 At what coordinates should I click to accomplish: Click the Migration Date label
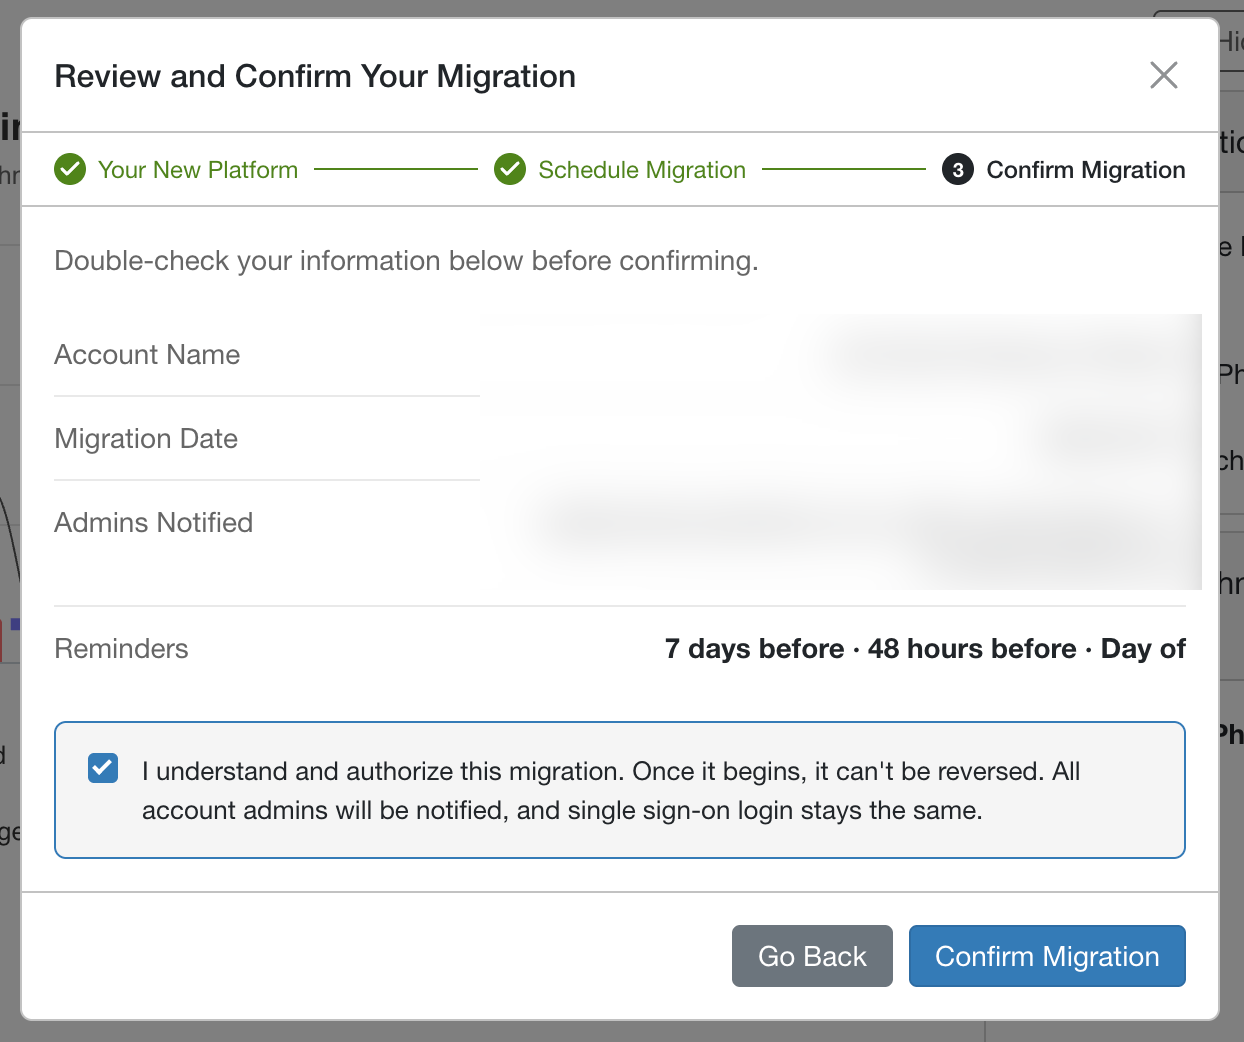(146, 439)
